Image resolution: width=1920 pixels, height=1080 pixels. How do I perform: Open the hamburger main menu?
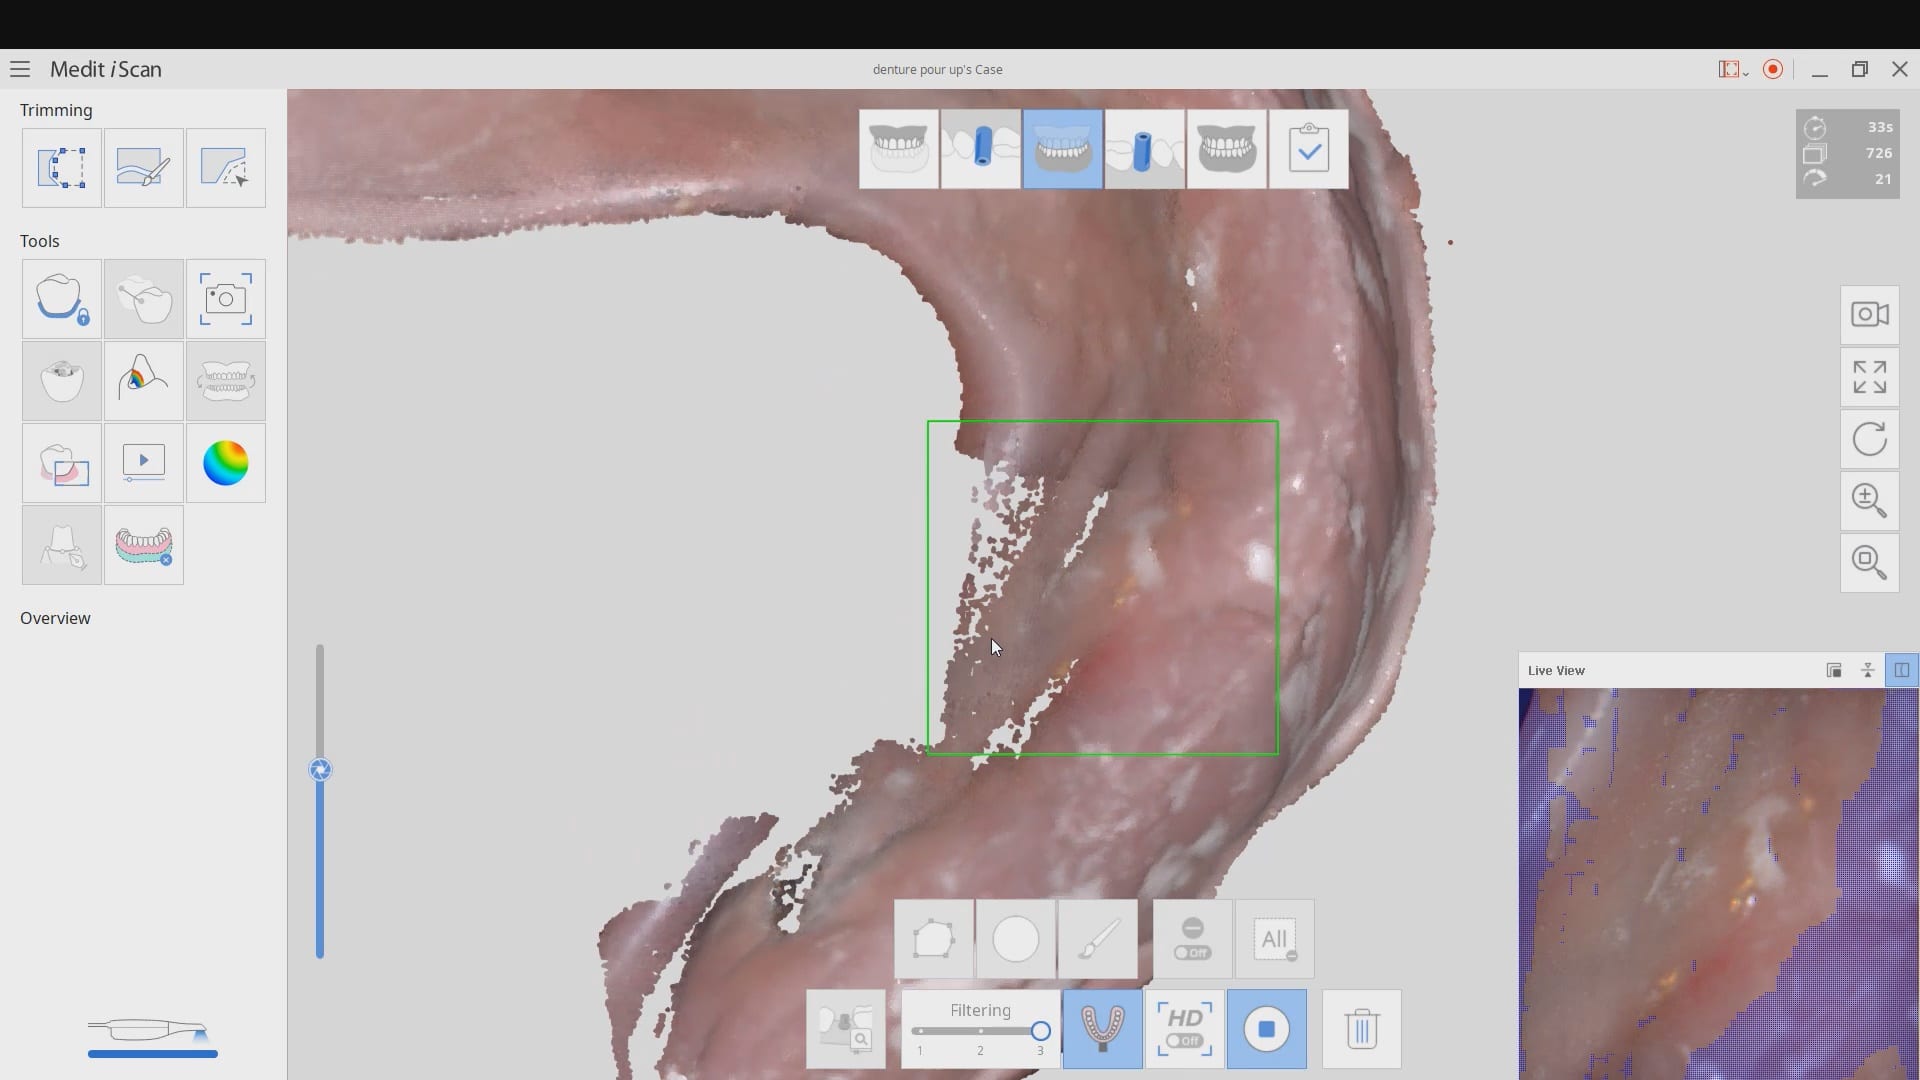[20, 69]
